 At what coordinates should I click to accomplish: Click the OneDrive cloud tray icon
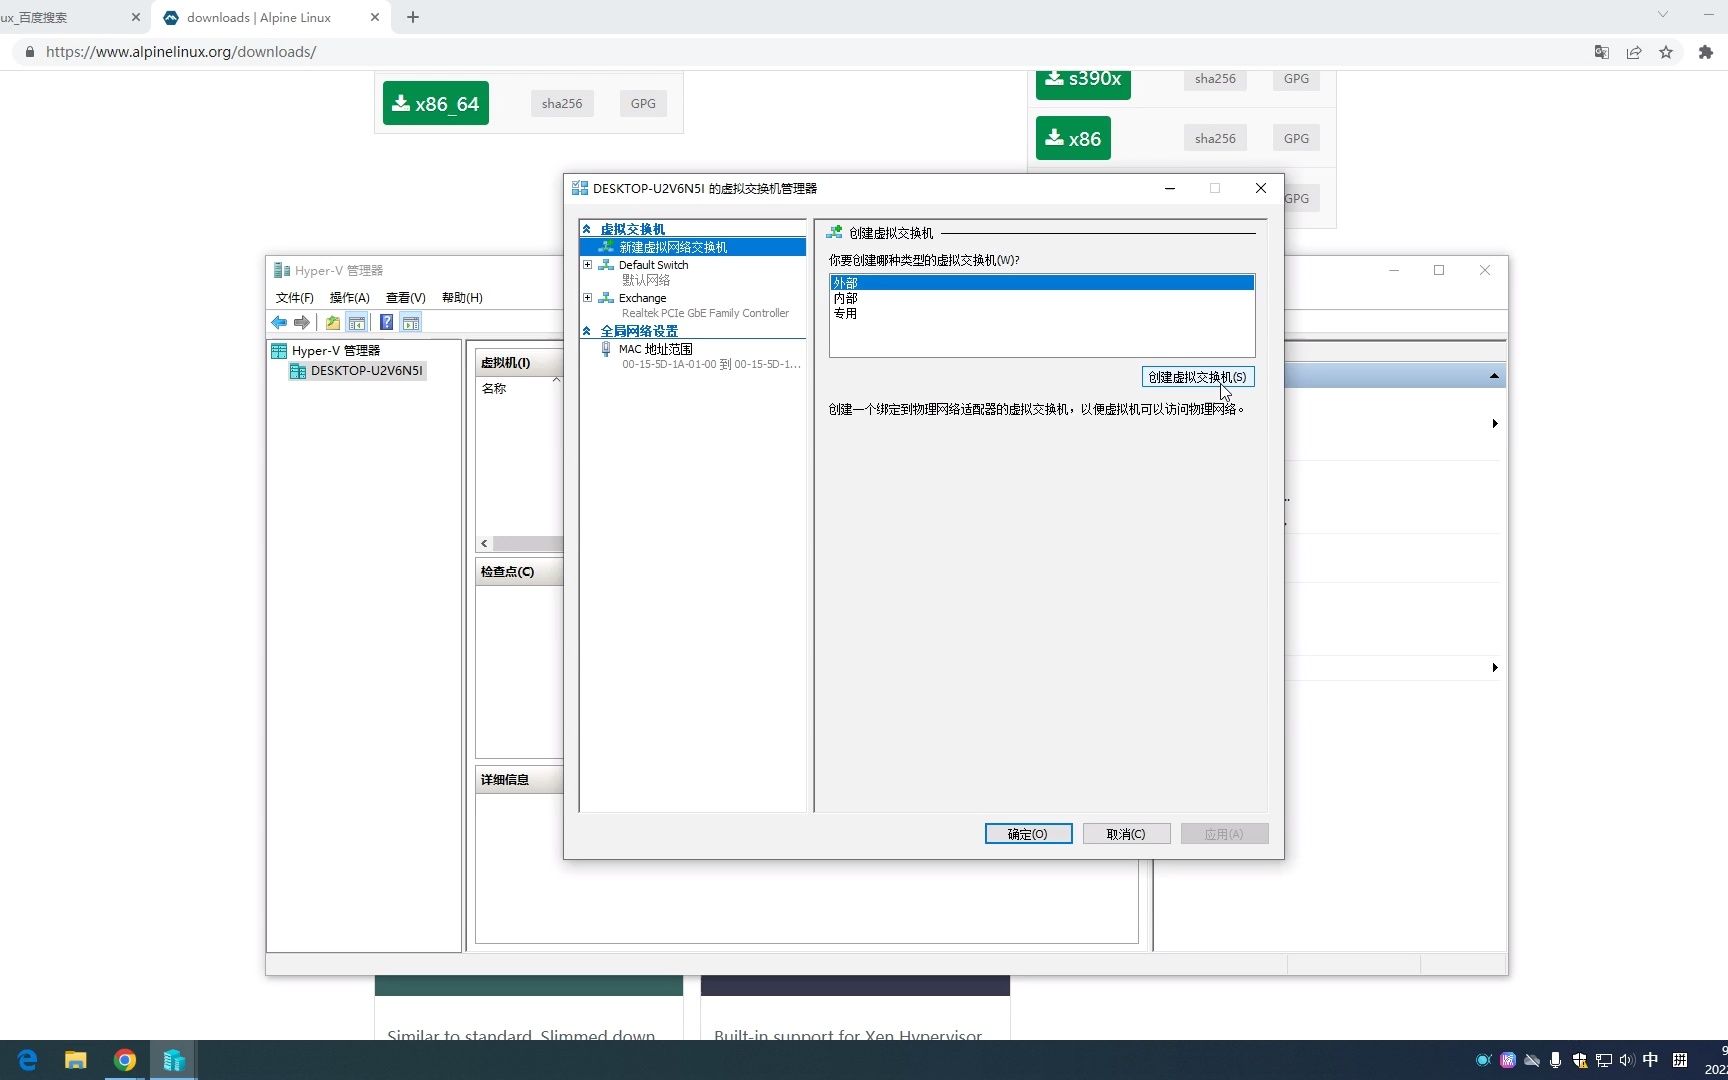click(x=1531, y=1060)
